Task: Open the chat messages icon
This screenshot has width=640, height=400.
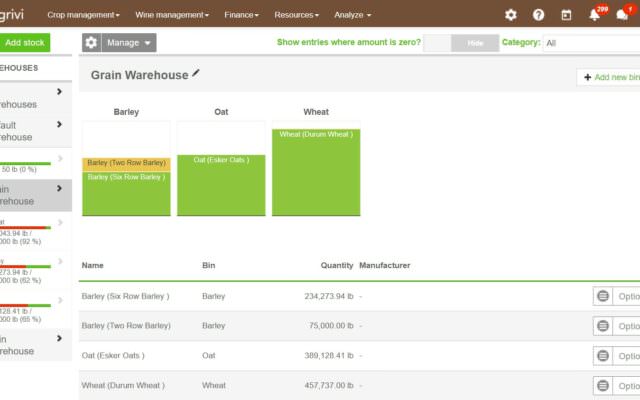Action: coord(622,15)
